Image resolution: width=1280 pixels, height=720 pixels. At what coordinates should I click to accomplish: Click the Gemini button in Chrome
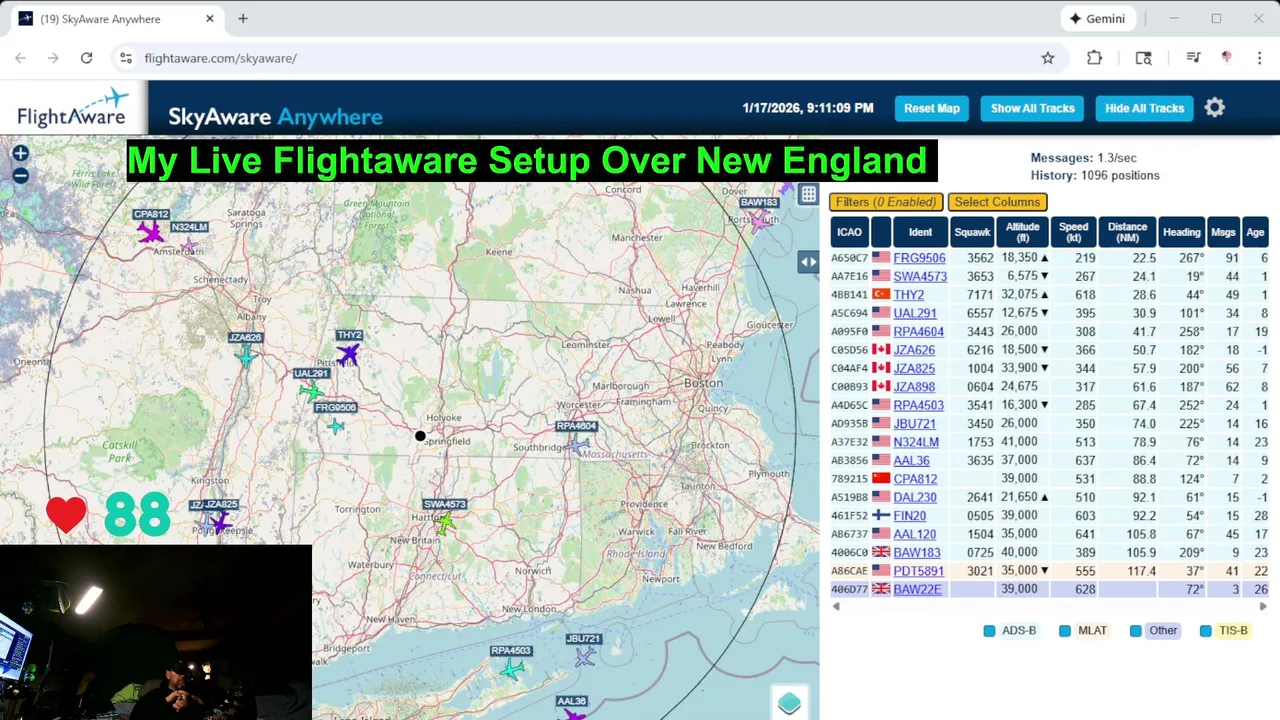pyautogui.click(x=1097, y=18)
